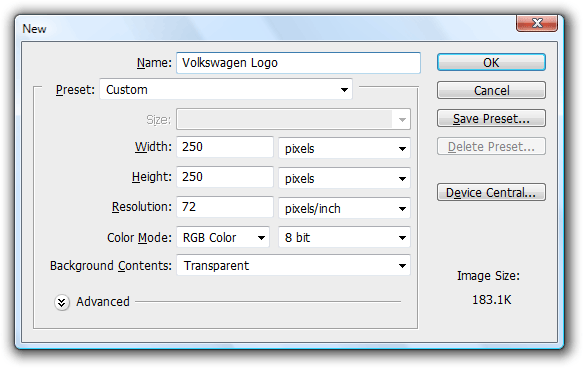Click the Delete Preset button
The height and width of the screenshot is (368, 583).
click(491, 146)
